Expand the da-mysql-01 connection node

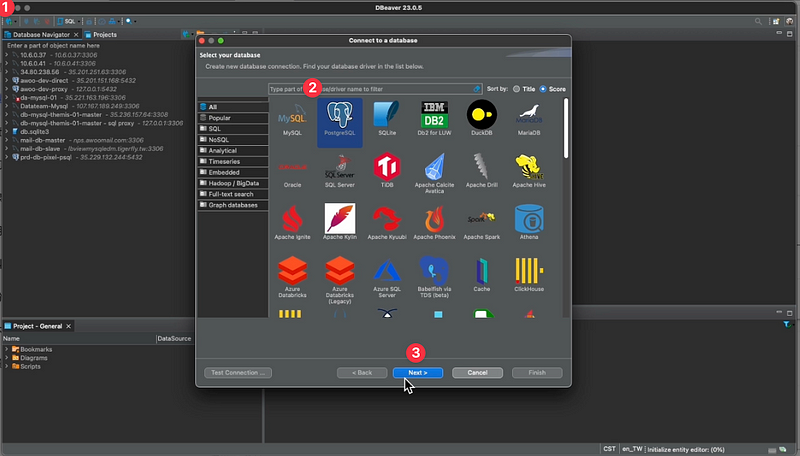[7, 97]
